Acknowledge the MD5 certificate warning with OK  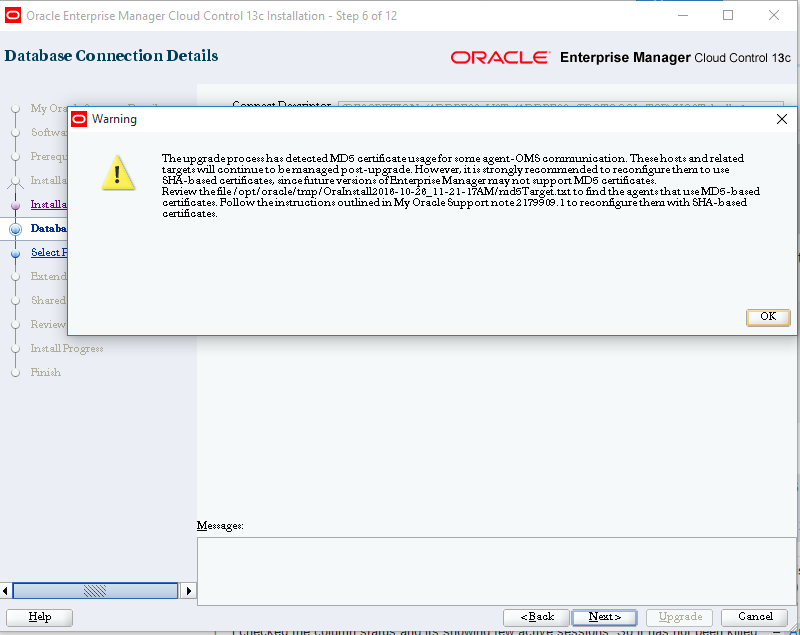(x=767, y=317)
